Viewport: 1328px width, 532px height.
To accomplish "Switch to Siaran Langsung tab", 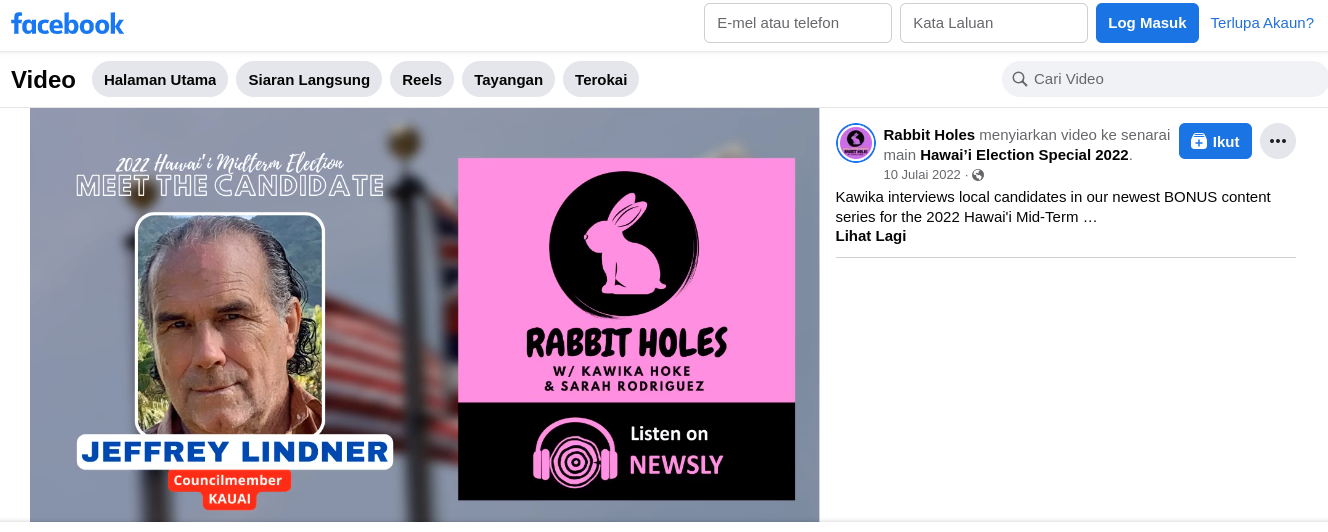I will 309,79.
